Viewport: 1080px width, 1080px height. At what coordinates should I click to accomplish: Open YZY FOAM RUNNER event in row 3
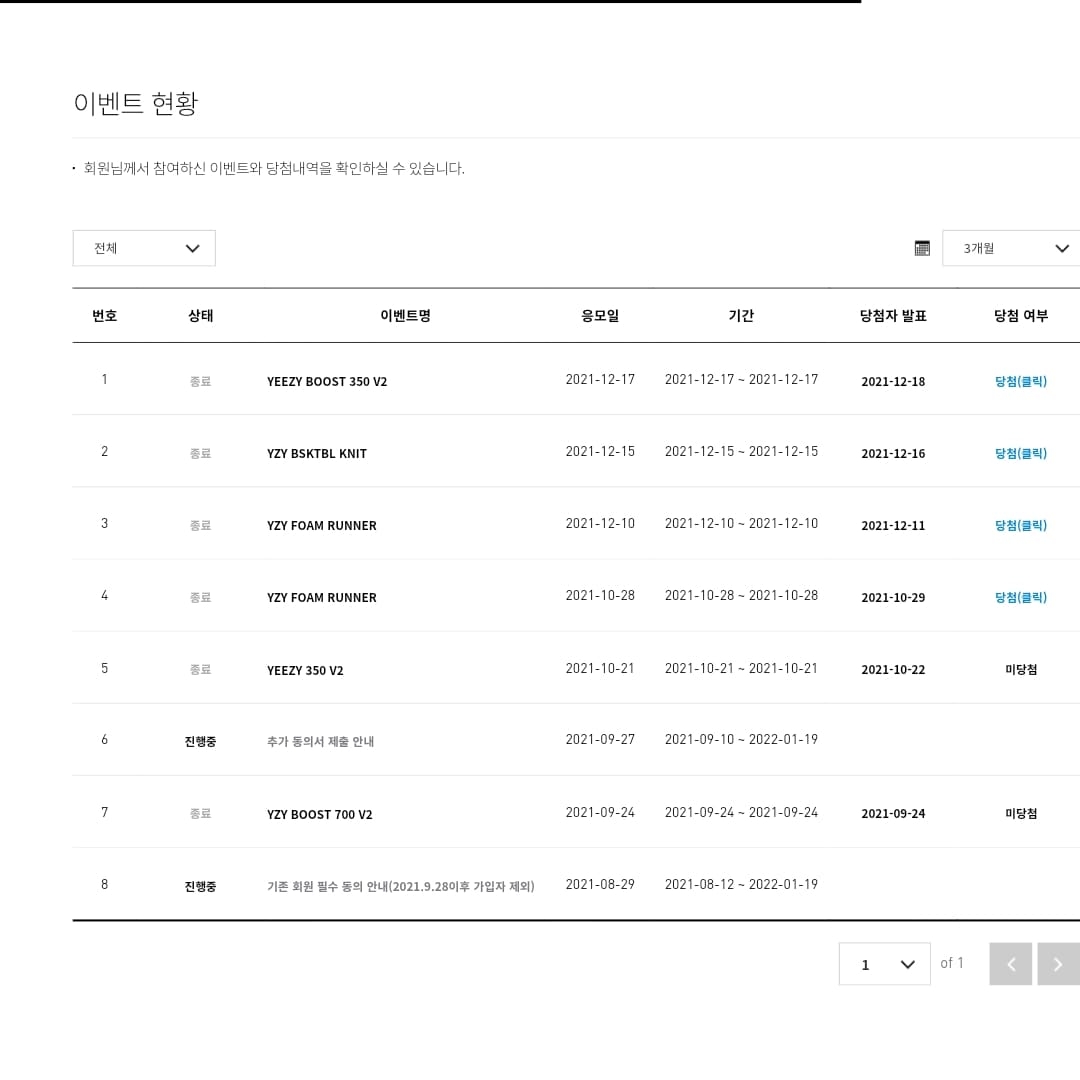click(x=322, y=526)
